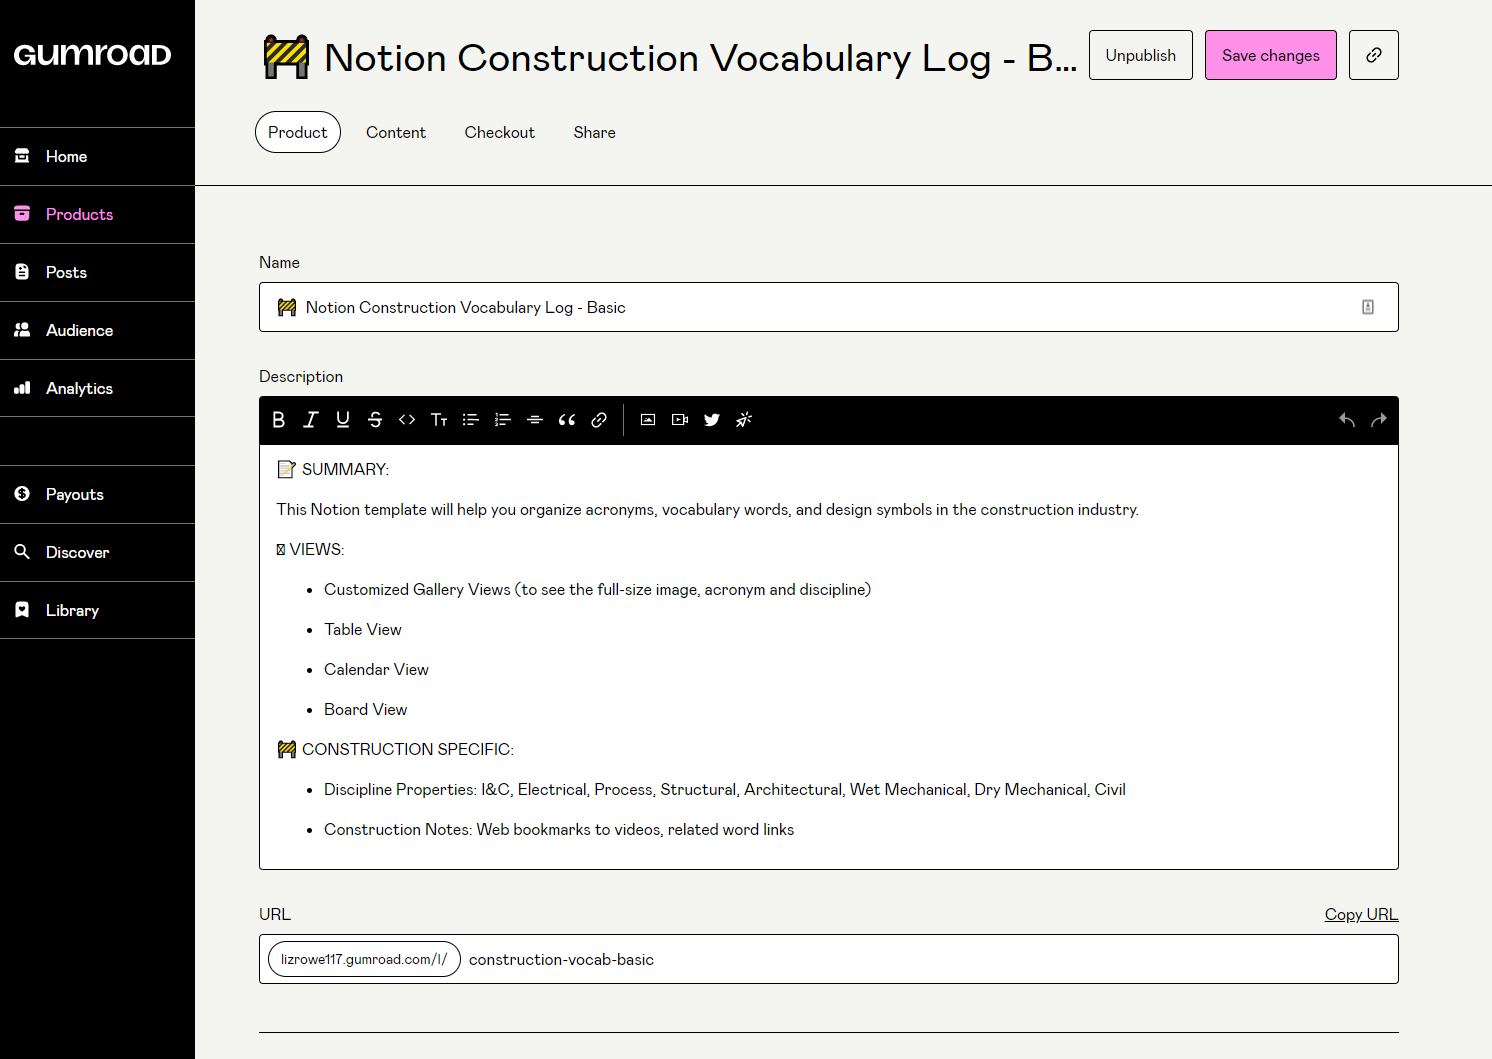Image resolution: width=1492 pixels, height=1059 pixels.
Task: Apply strikethrough formatting
Action: 375,420
